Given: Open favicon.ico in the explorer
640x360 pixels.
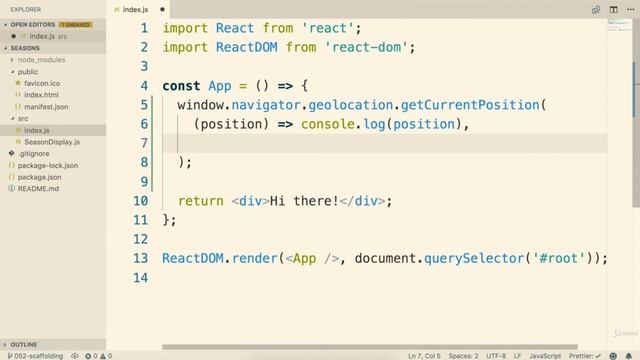Looking at the screenshot, I should [x=42, y=83].
